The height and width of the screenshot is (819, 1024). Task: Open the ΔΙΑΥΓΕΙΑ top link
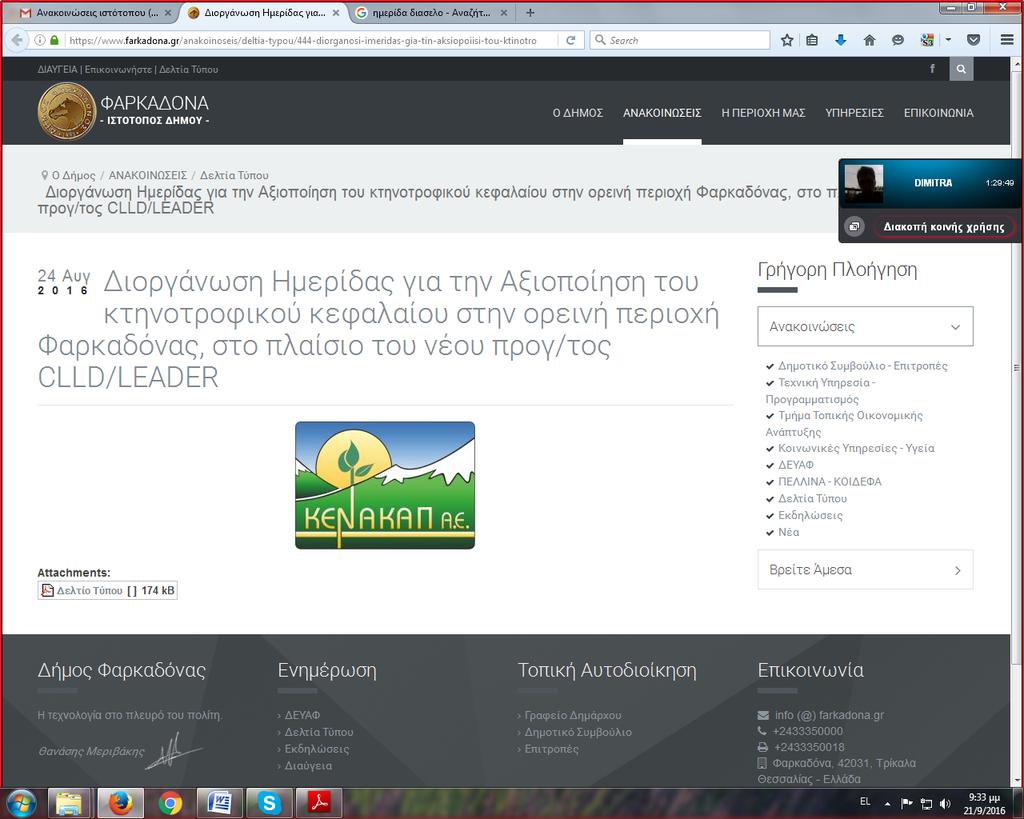pyautogui.click(x=57, y=69)
